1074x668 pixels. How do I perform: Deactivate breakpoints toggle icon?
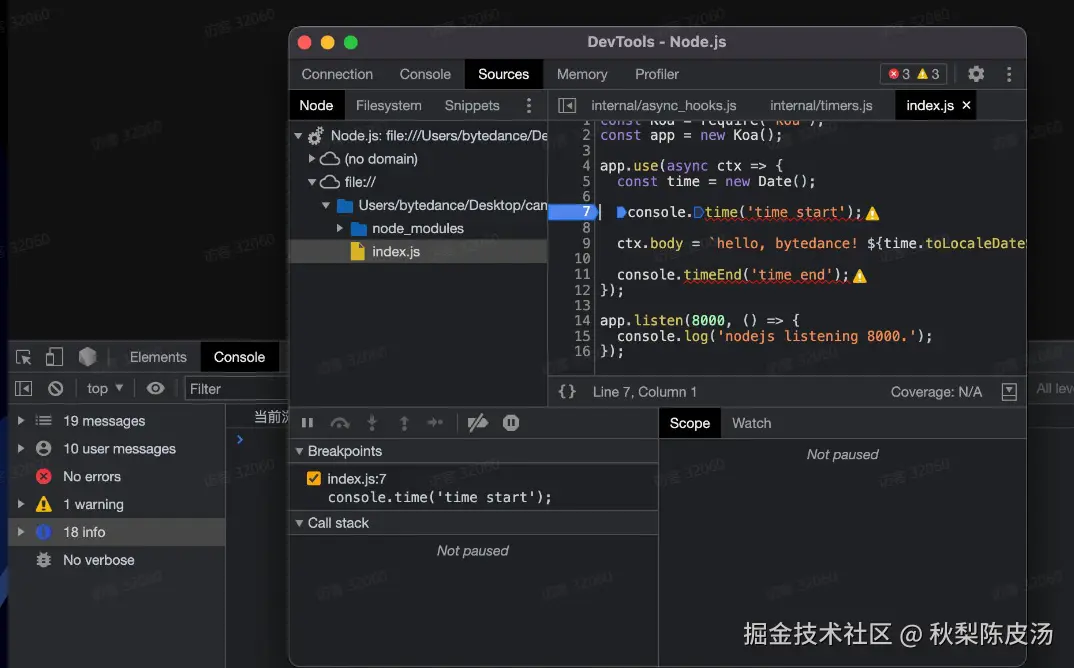click(x=477, y=423)
